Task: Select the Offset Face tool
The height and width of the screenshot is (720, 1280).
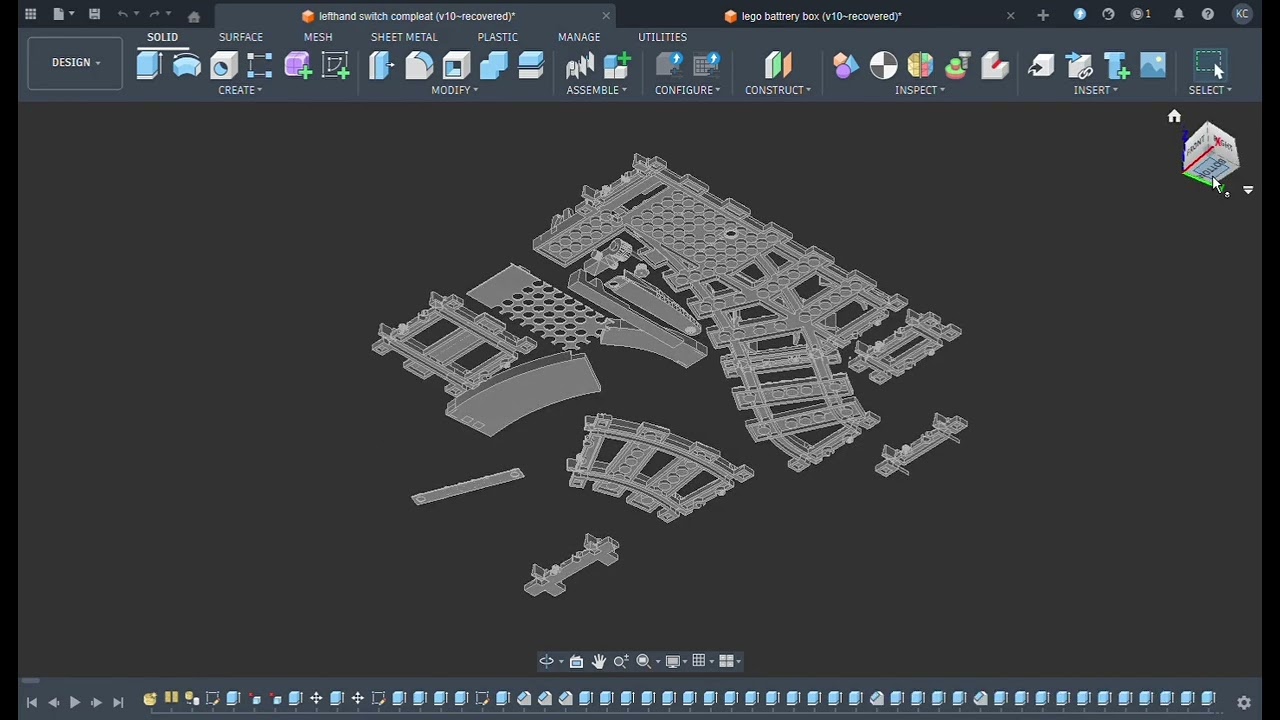Action: coord(531,66)
